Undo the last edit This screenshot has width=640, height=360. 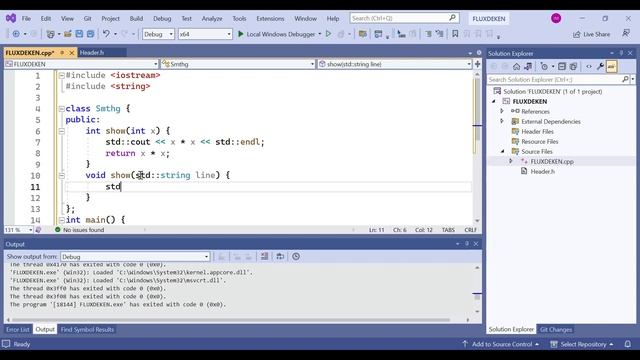point(106,34)
